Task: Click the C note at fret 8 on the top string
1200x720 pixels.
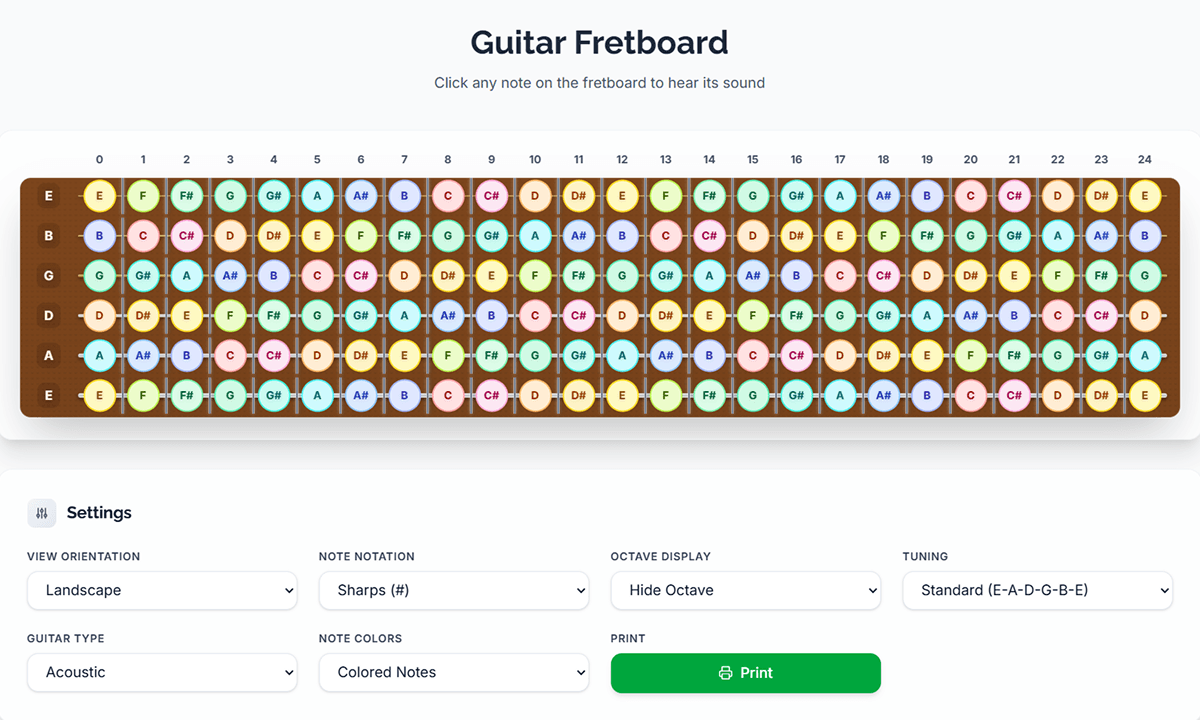Action: [448, 196]
